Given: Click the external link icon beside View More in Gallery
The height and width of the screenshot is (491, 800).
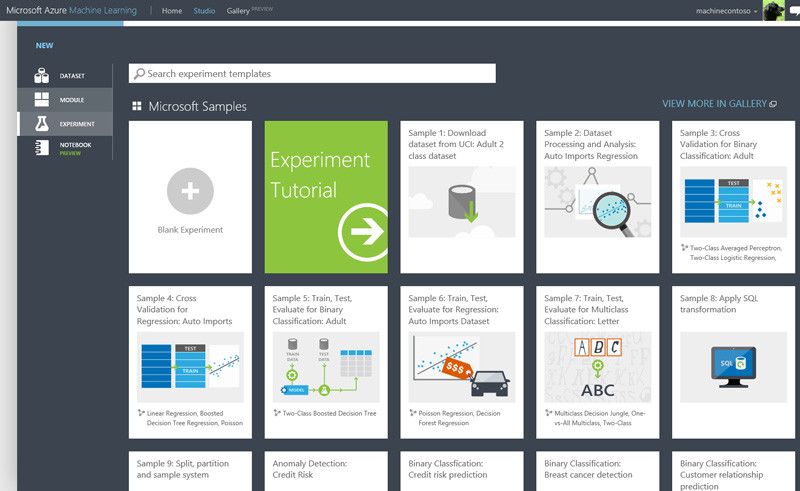Looking at the screenshot, I should [773, 104].
